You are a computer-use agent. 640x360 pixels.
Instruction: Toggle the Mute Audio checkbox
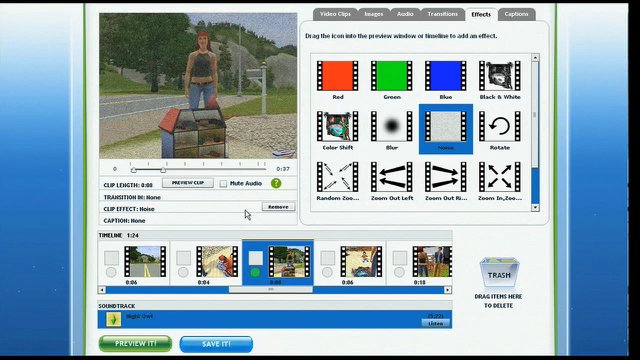coord(223,184)
